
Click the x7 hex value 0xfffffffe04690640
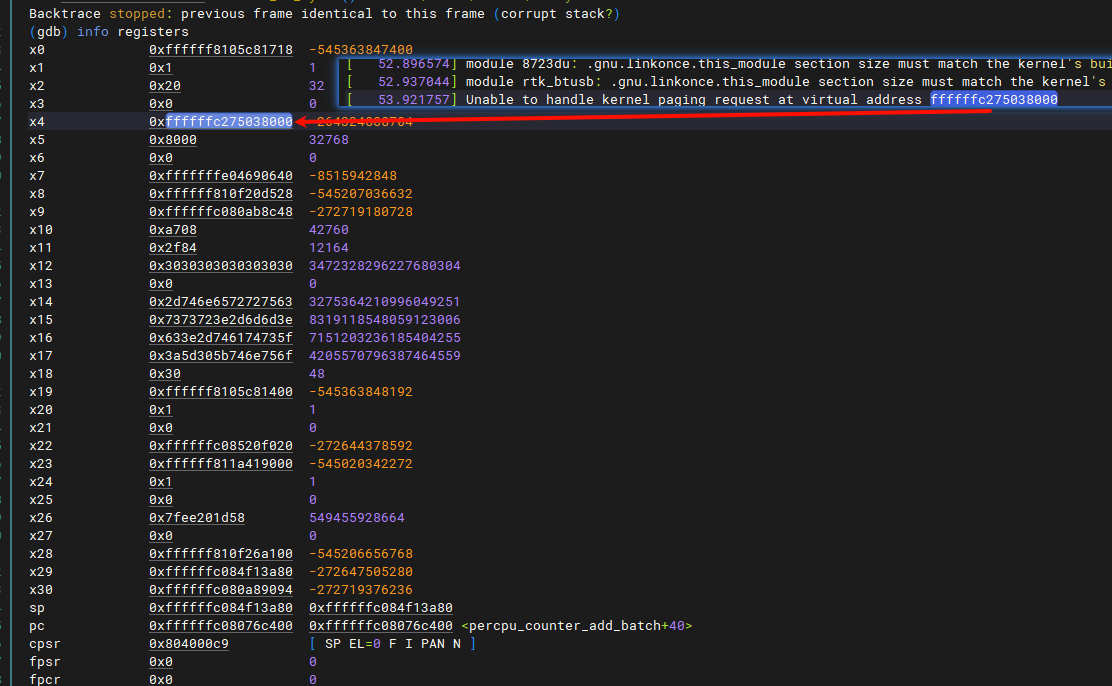point(220,176)
